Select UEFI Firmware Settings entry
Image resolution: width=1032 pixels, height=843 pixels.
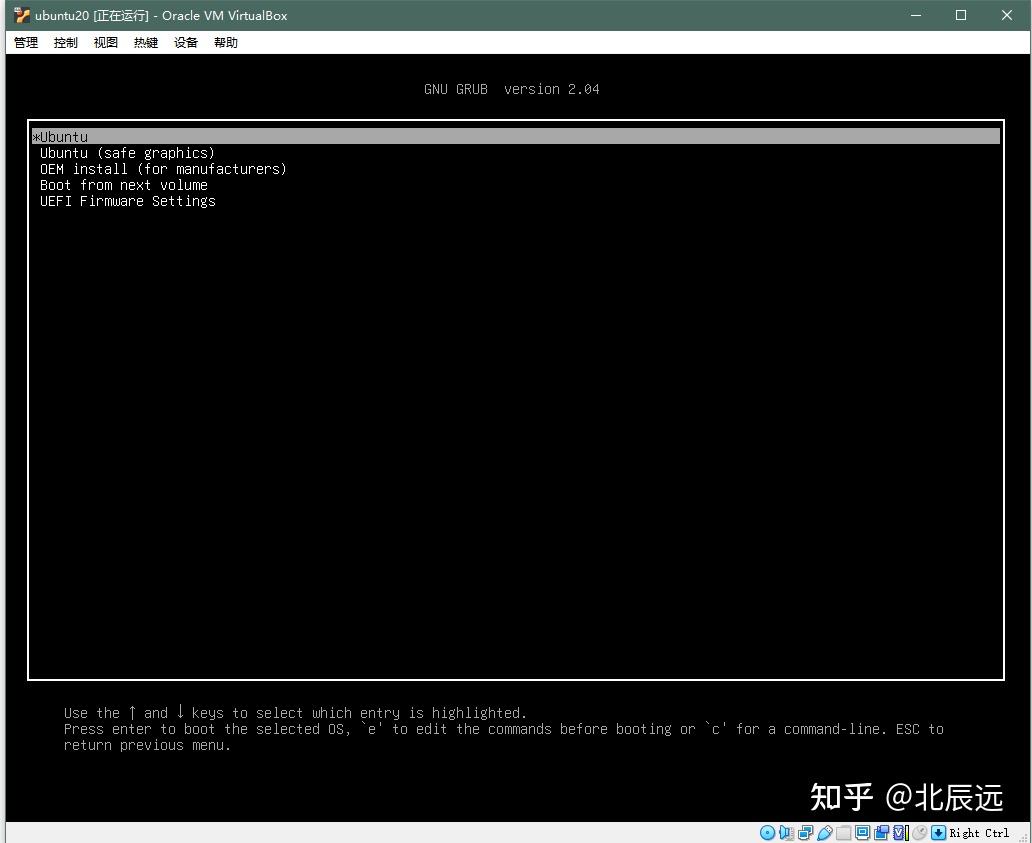128,201
